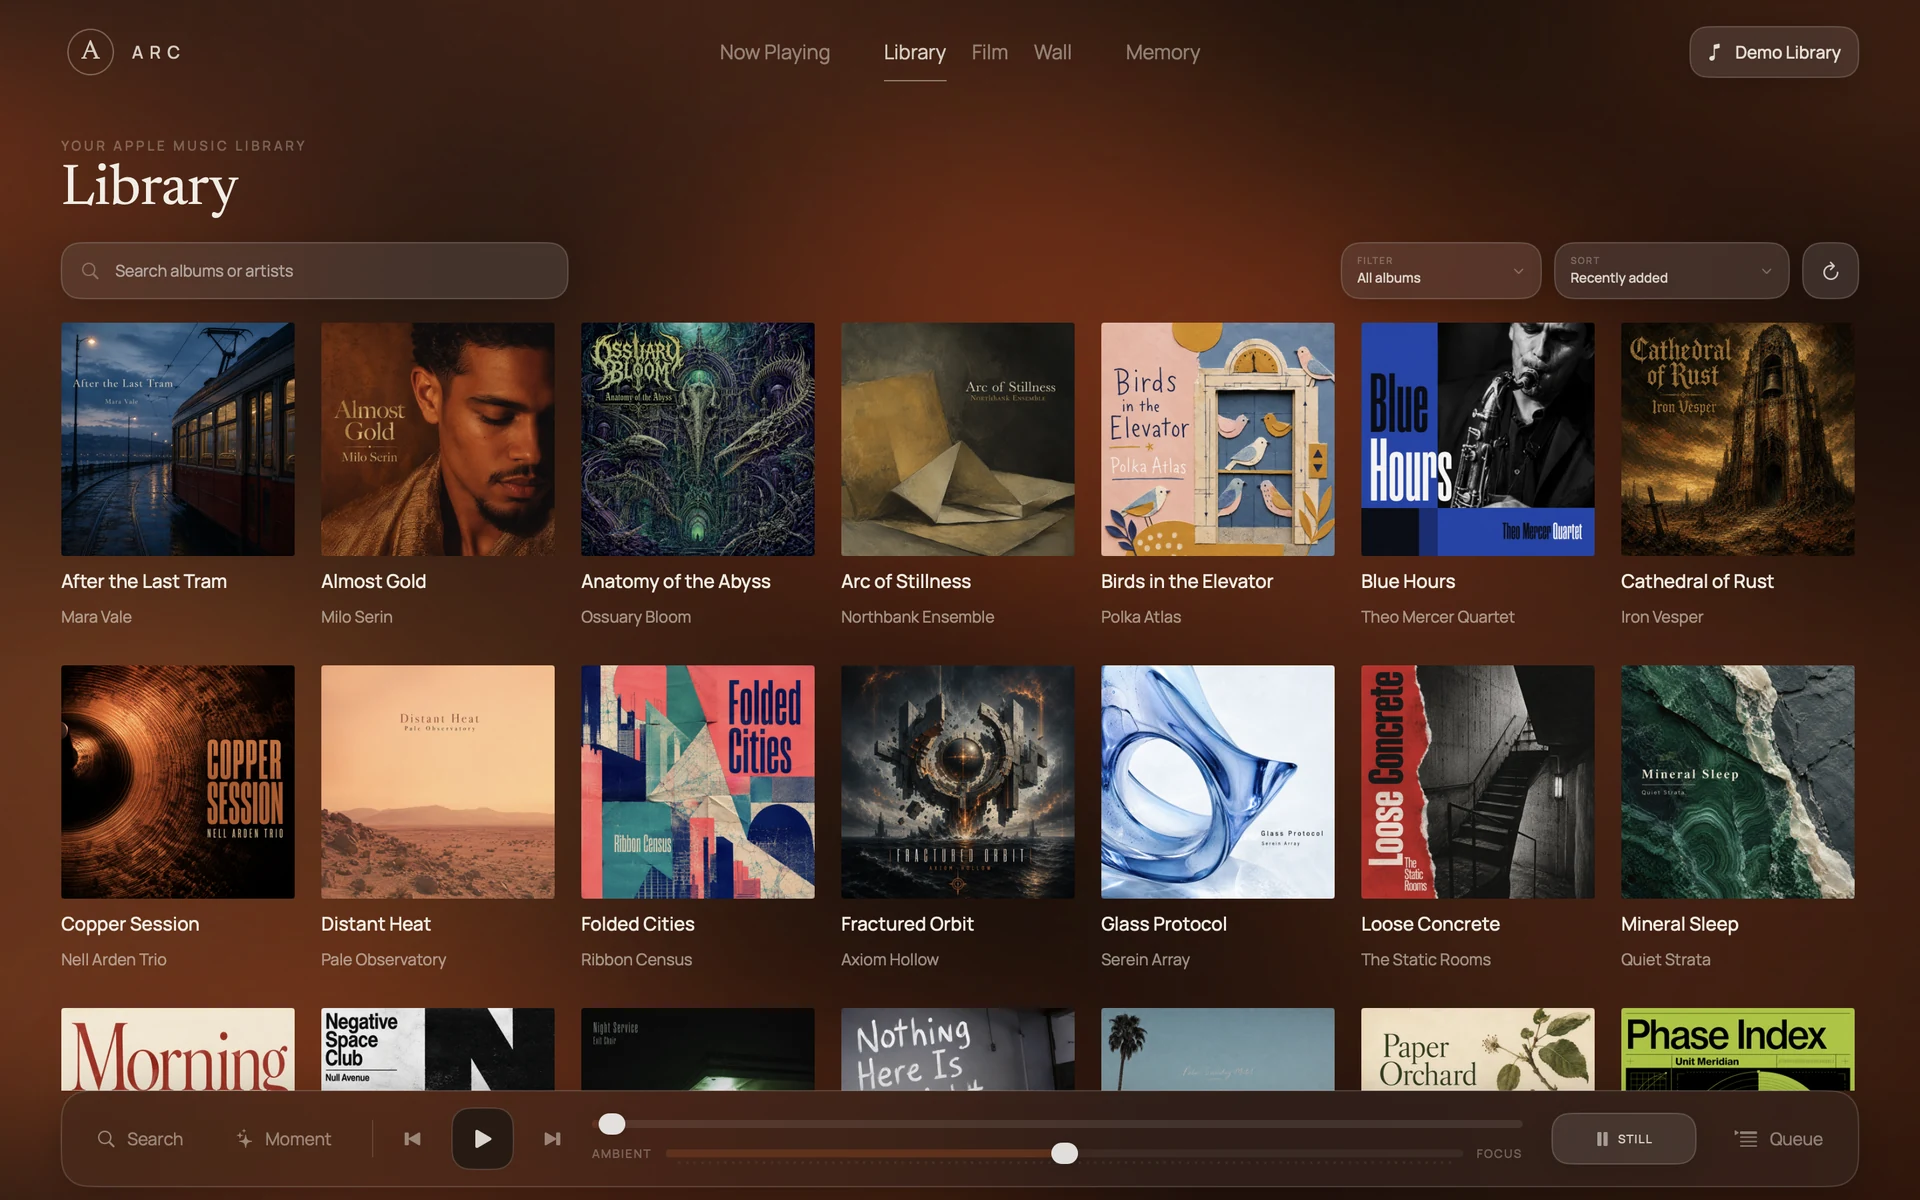Viewport: 1920px width, 1200px height.
Task: Click the Quiet Strata artist name
Action: click(1665, 959)
